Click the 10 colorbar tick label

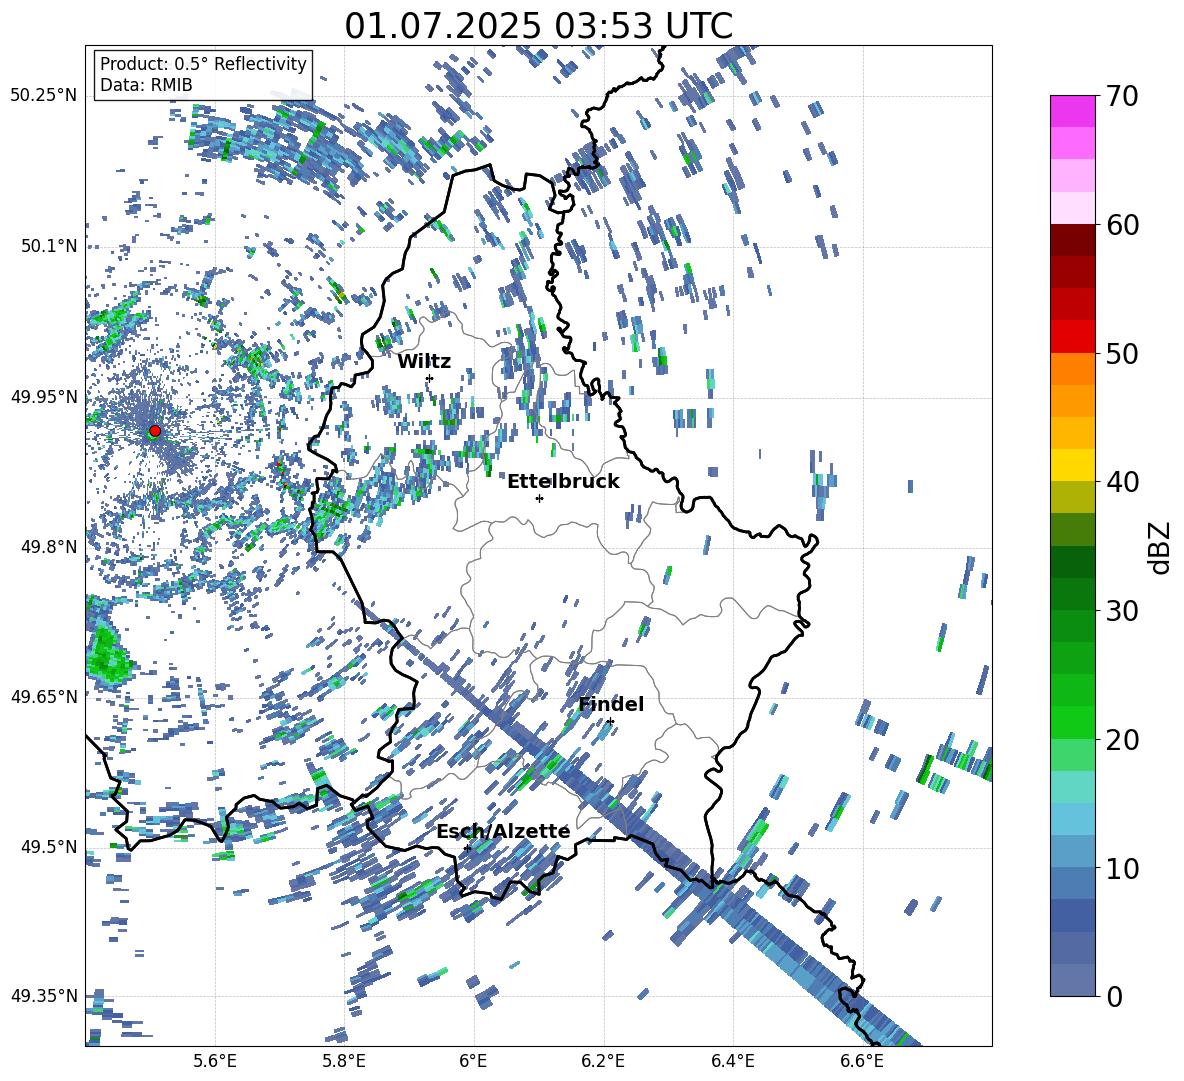coord(1121,868)
